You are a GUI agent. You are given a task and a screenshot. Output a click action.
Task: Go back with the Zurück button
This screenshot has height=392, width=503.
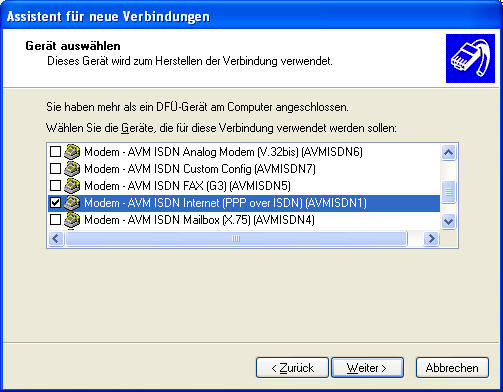tap(292, 368)
